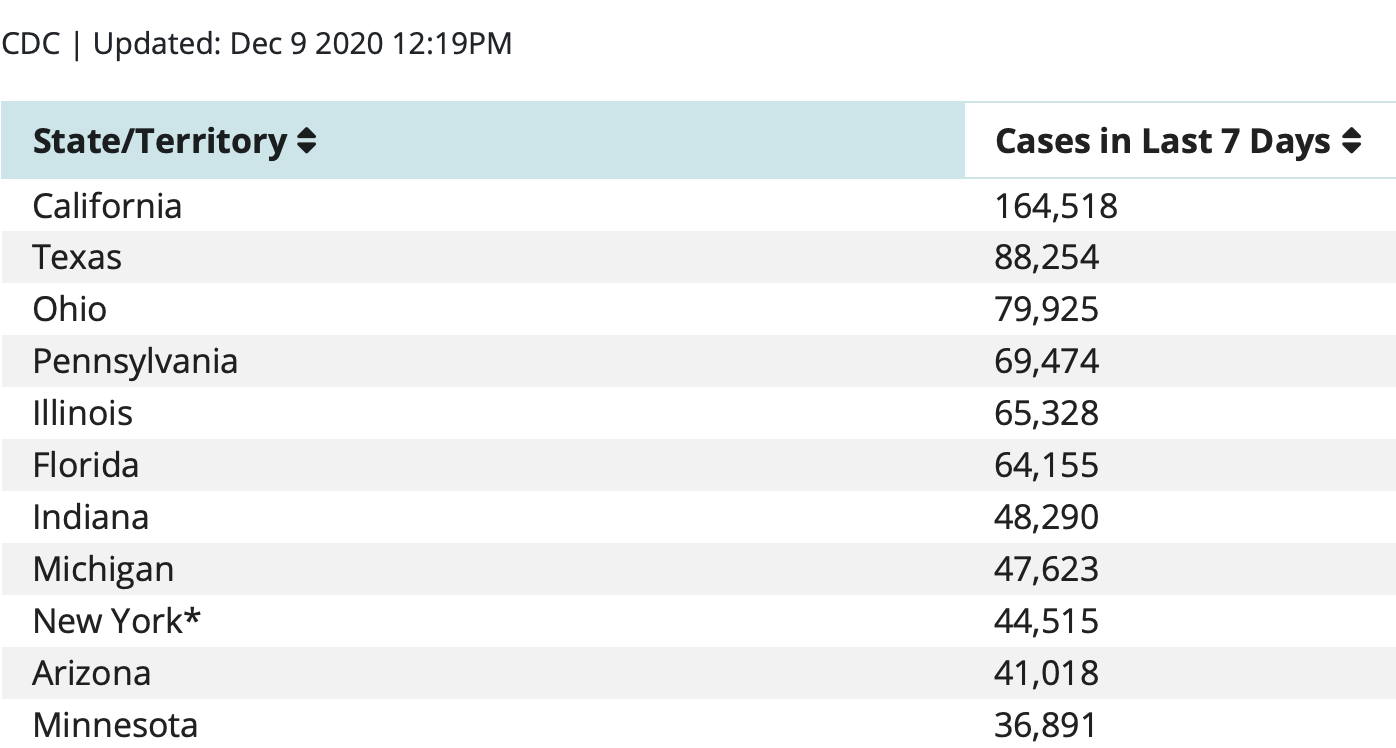Select the Ohio row

698,309
